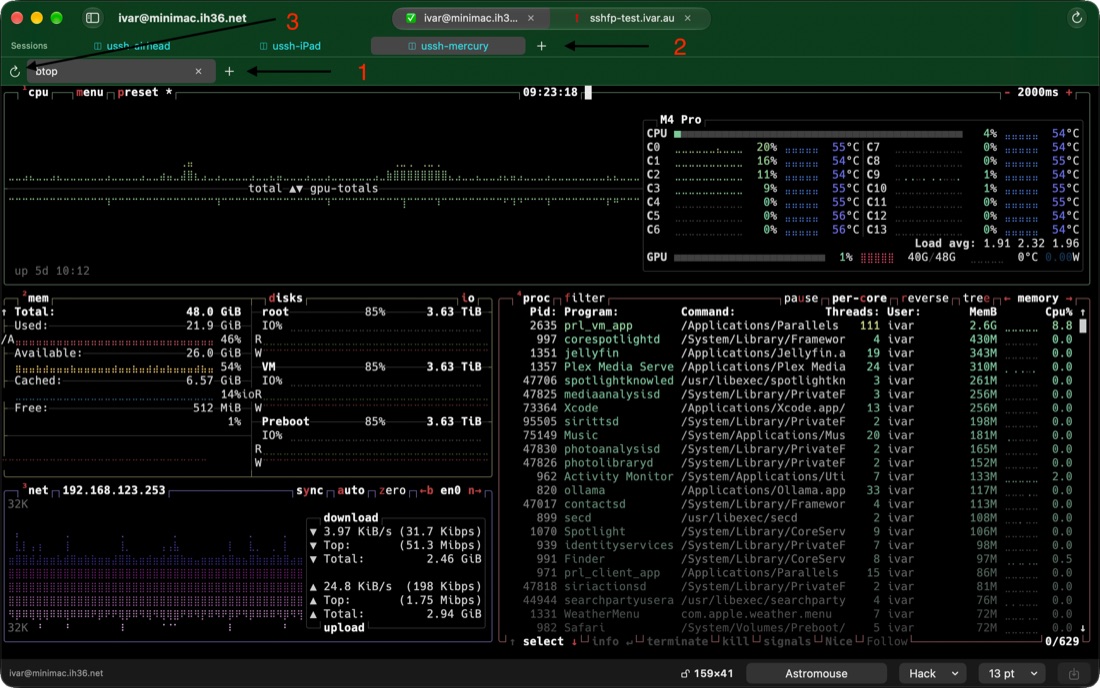The width and height of the screenshot is (1100, 688).
Task: Click the red warning icon on the sshfp-test tab
Action: [x=577, y=18]
